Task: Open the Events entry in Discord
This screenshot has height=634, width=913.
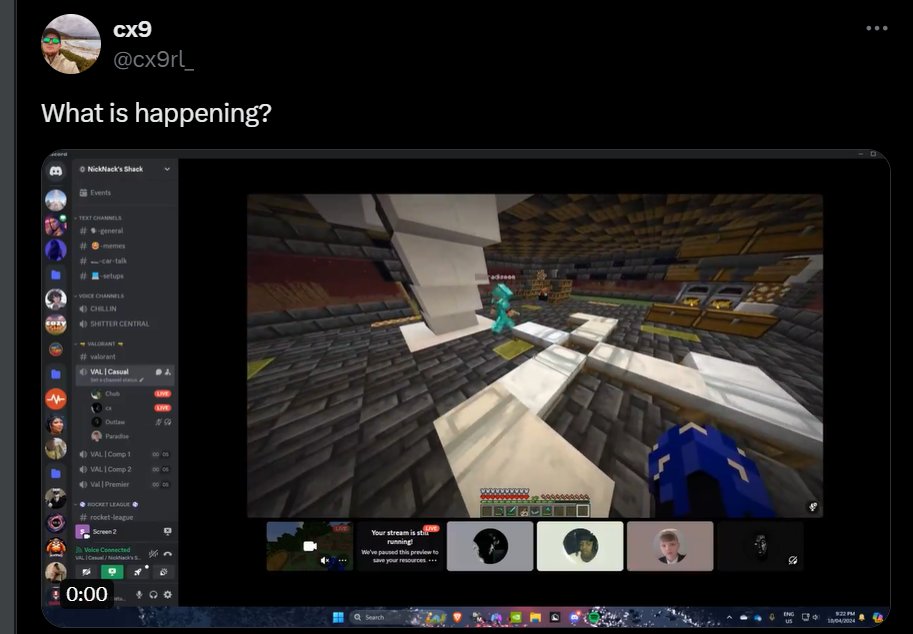Action: tap(95, 193)
